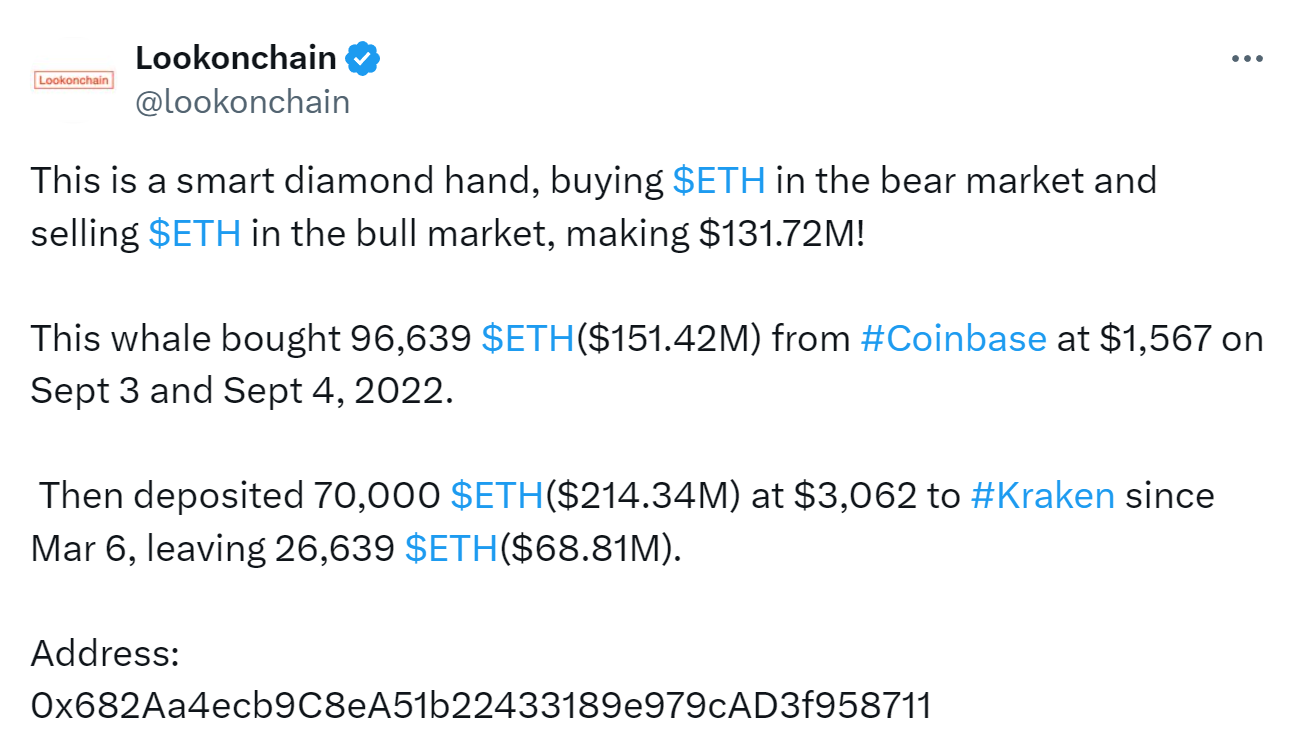Click the $3,062 deposit price text
1291x743 pixels.
pyautogui.click(x=856, y=495)
